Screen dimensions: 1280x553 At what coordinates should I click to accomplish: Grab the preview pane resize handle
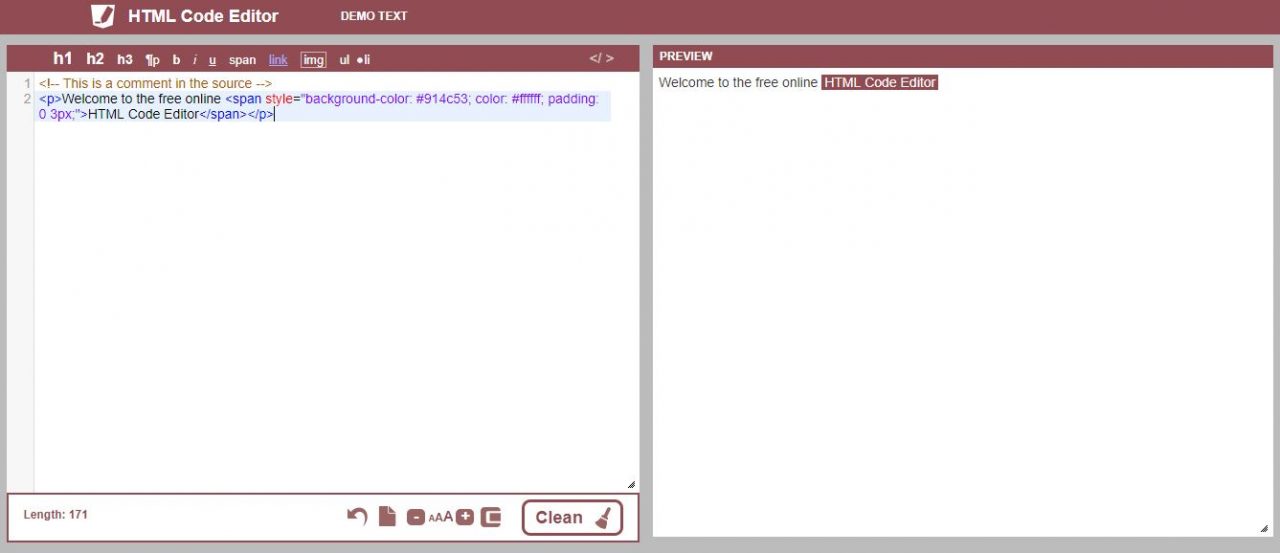1265,528
